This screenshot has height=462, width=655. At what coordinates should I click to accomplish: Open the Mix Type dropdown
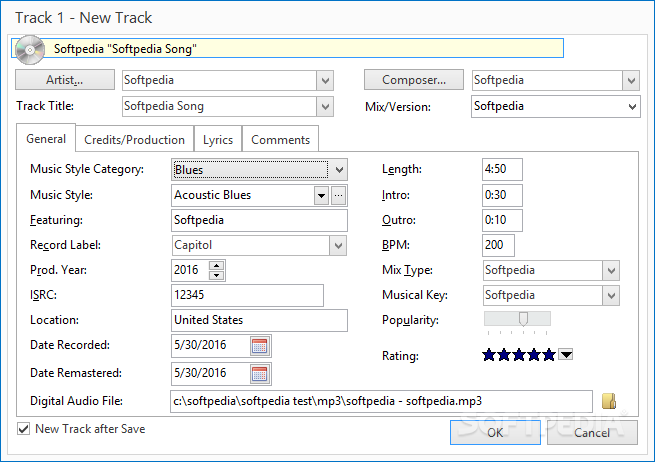coord(610,270)
